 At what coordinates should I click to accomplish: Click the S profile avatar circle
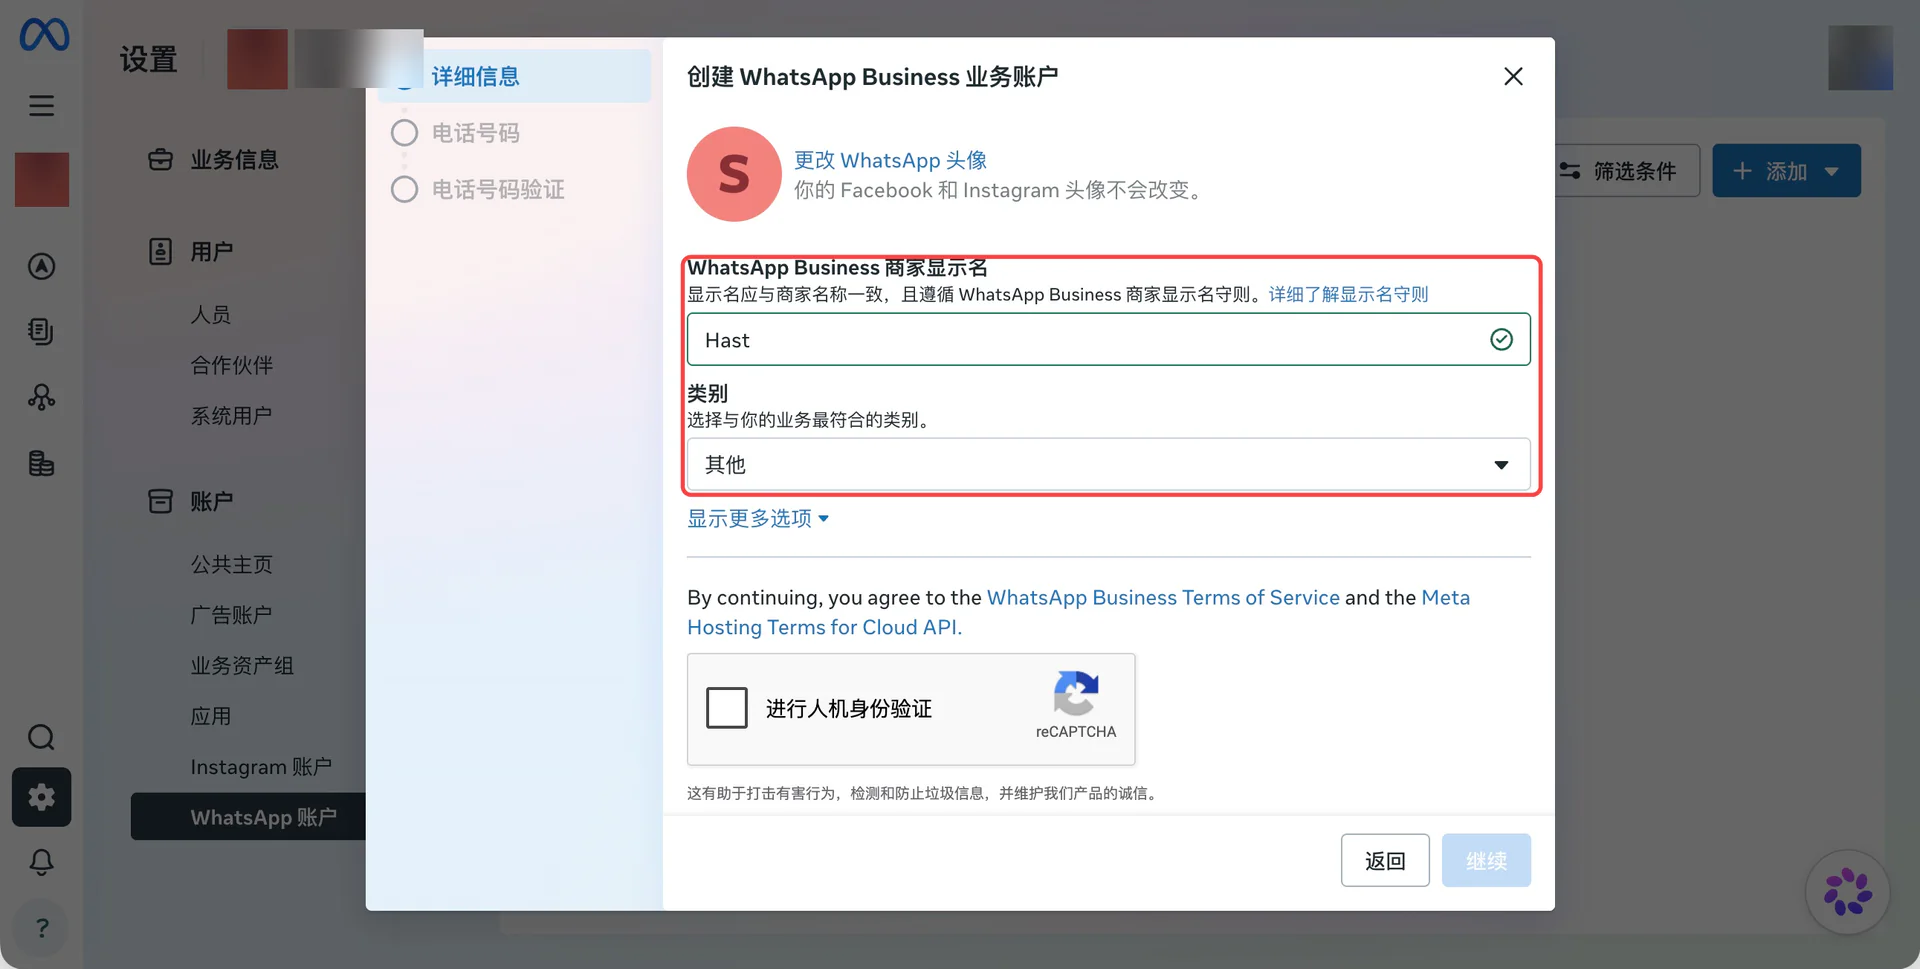coord(734,174)
